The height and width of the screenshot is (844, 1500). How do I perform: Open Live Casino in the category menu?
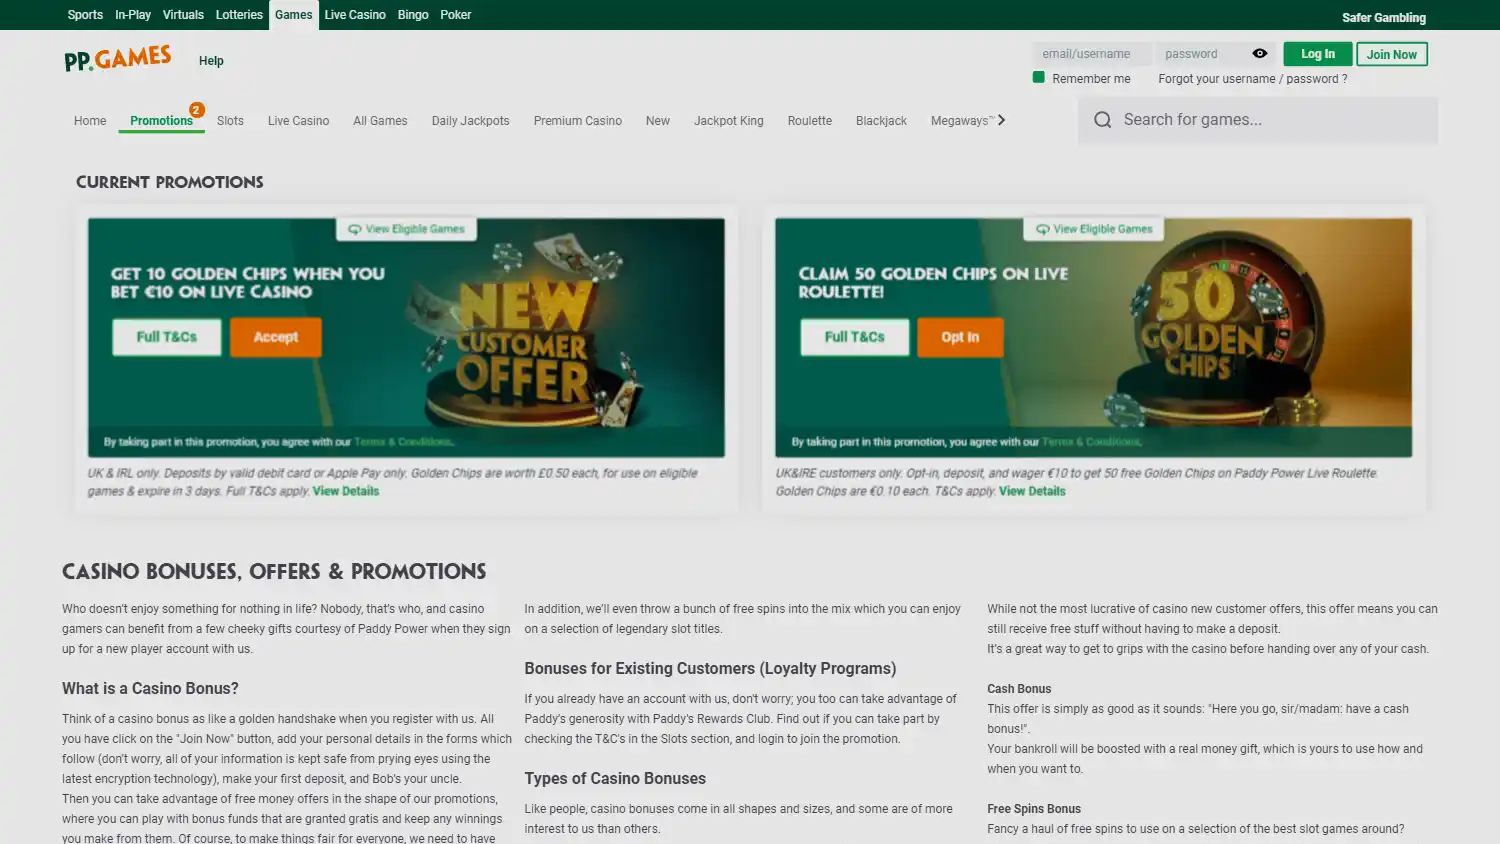[x=298, y=121]
